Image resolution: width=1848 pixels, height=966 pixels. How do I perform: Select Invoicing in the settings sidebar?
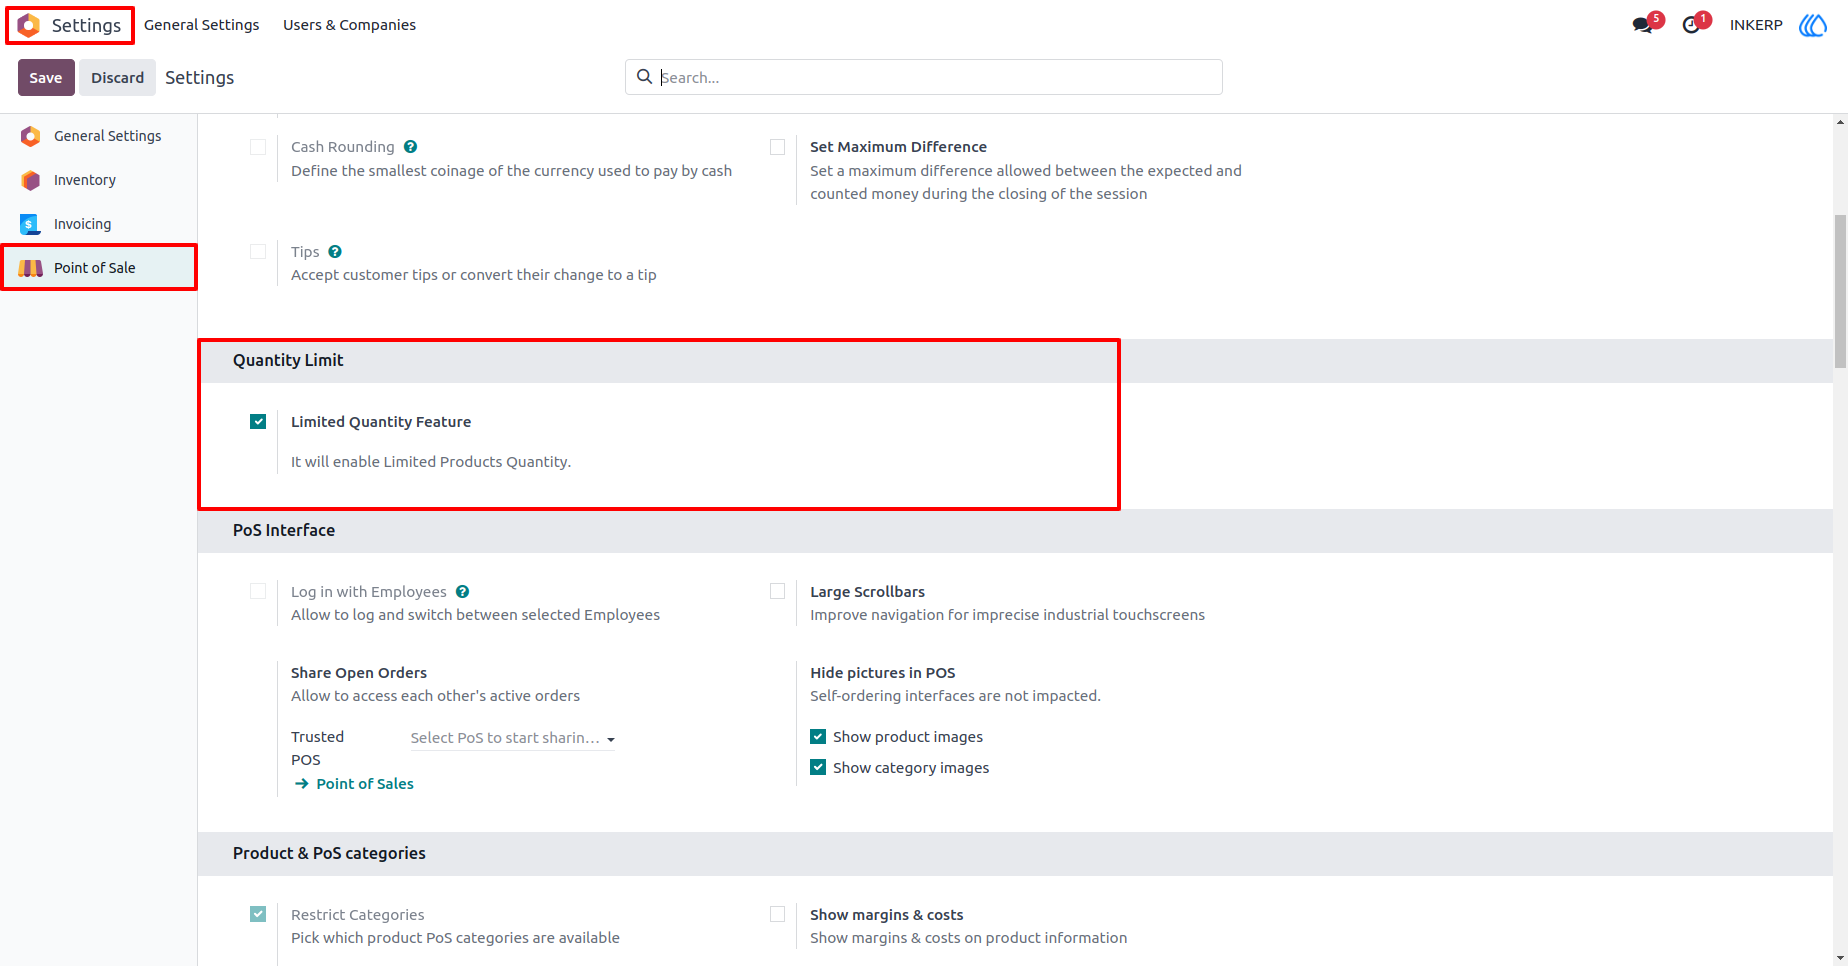coord(98,224)
